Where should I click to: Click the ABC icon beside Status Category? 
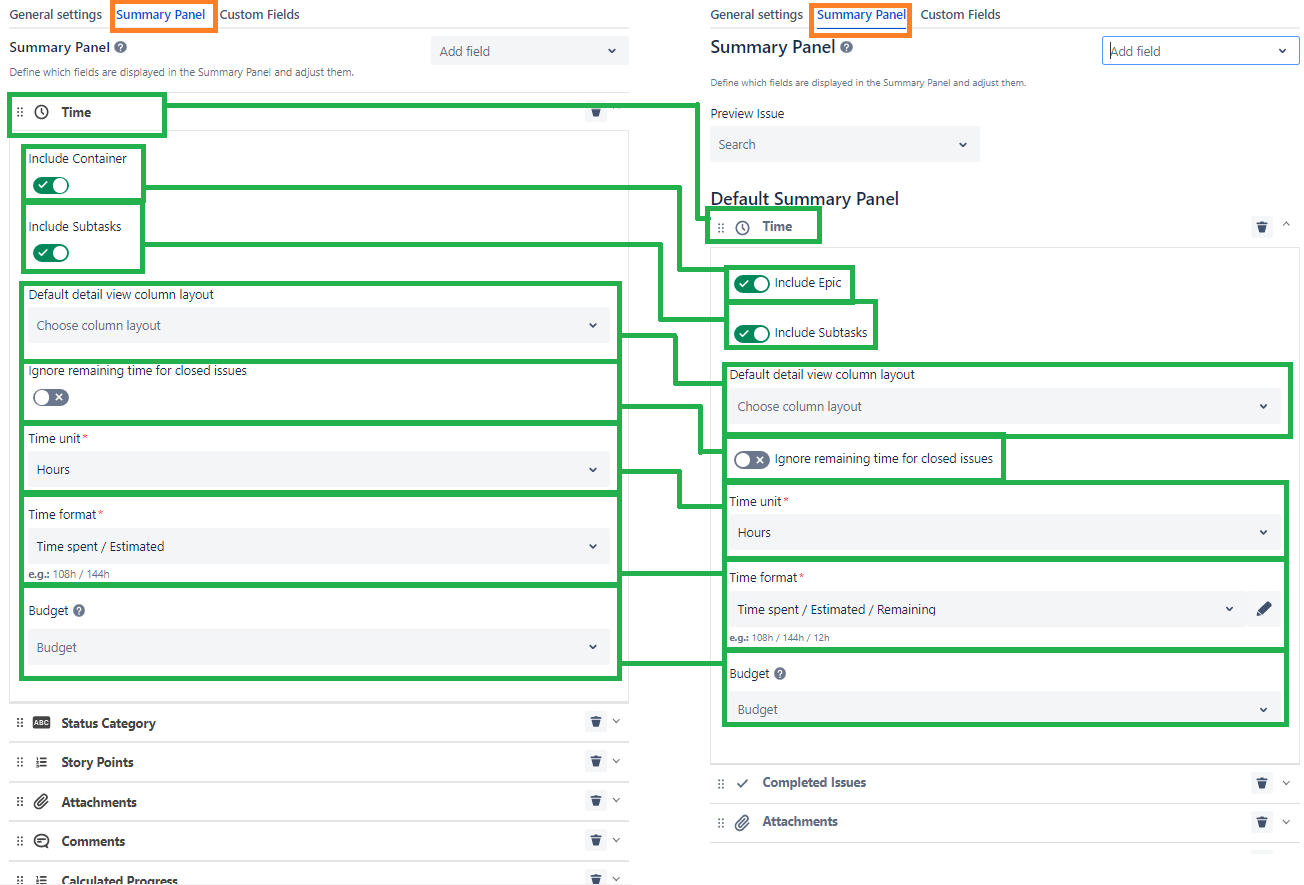point(40,722)
